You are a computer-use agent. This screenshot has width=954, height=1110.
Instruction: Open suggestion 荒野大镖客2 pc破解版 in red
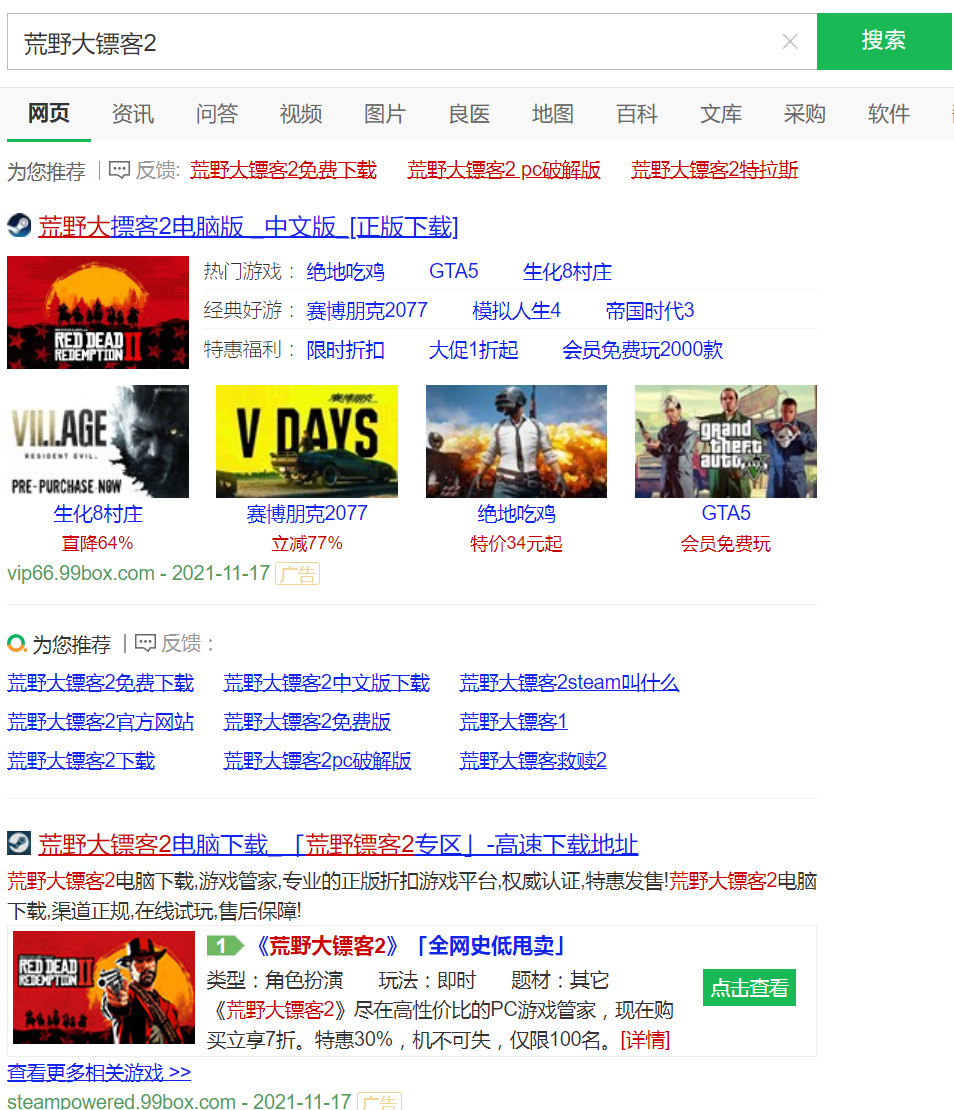tap(504, 170)
